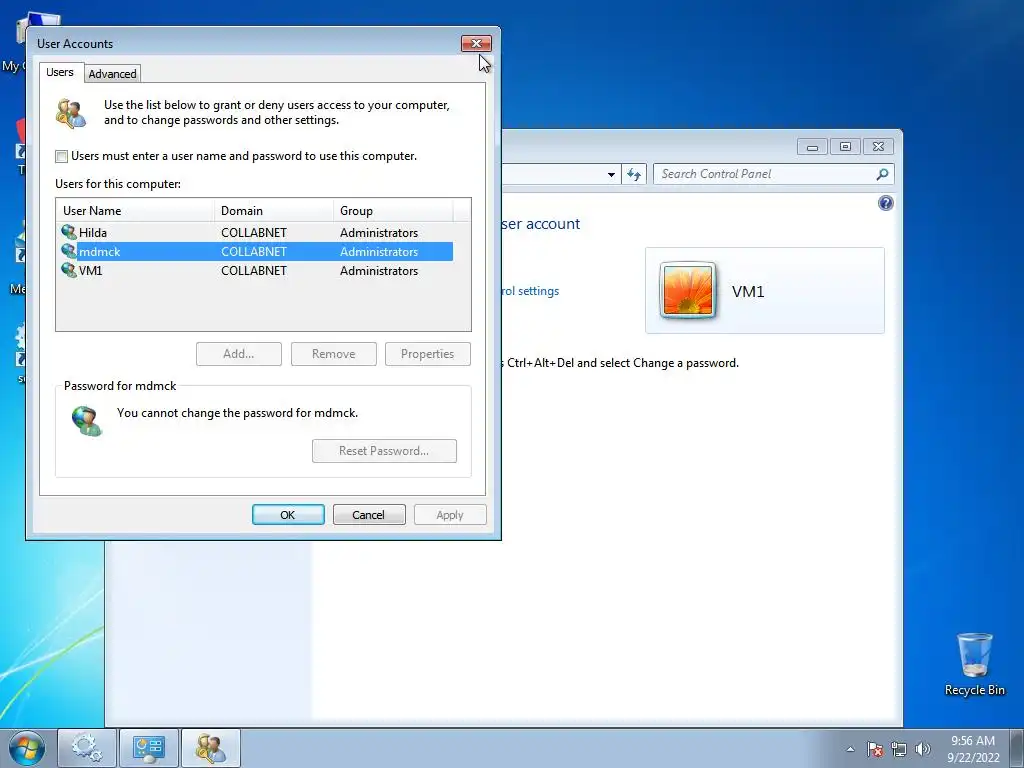Switch to the Users tab
The height and width of the screenshot is (768, 1024).
click(59, 72)
